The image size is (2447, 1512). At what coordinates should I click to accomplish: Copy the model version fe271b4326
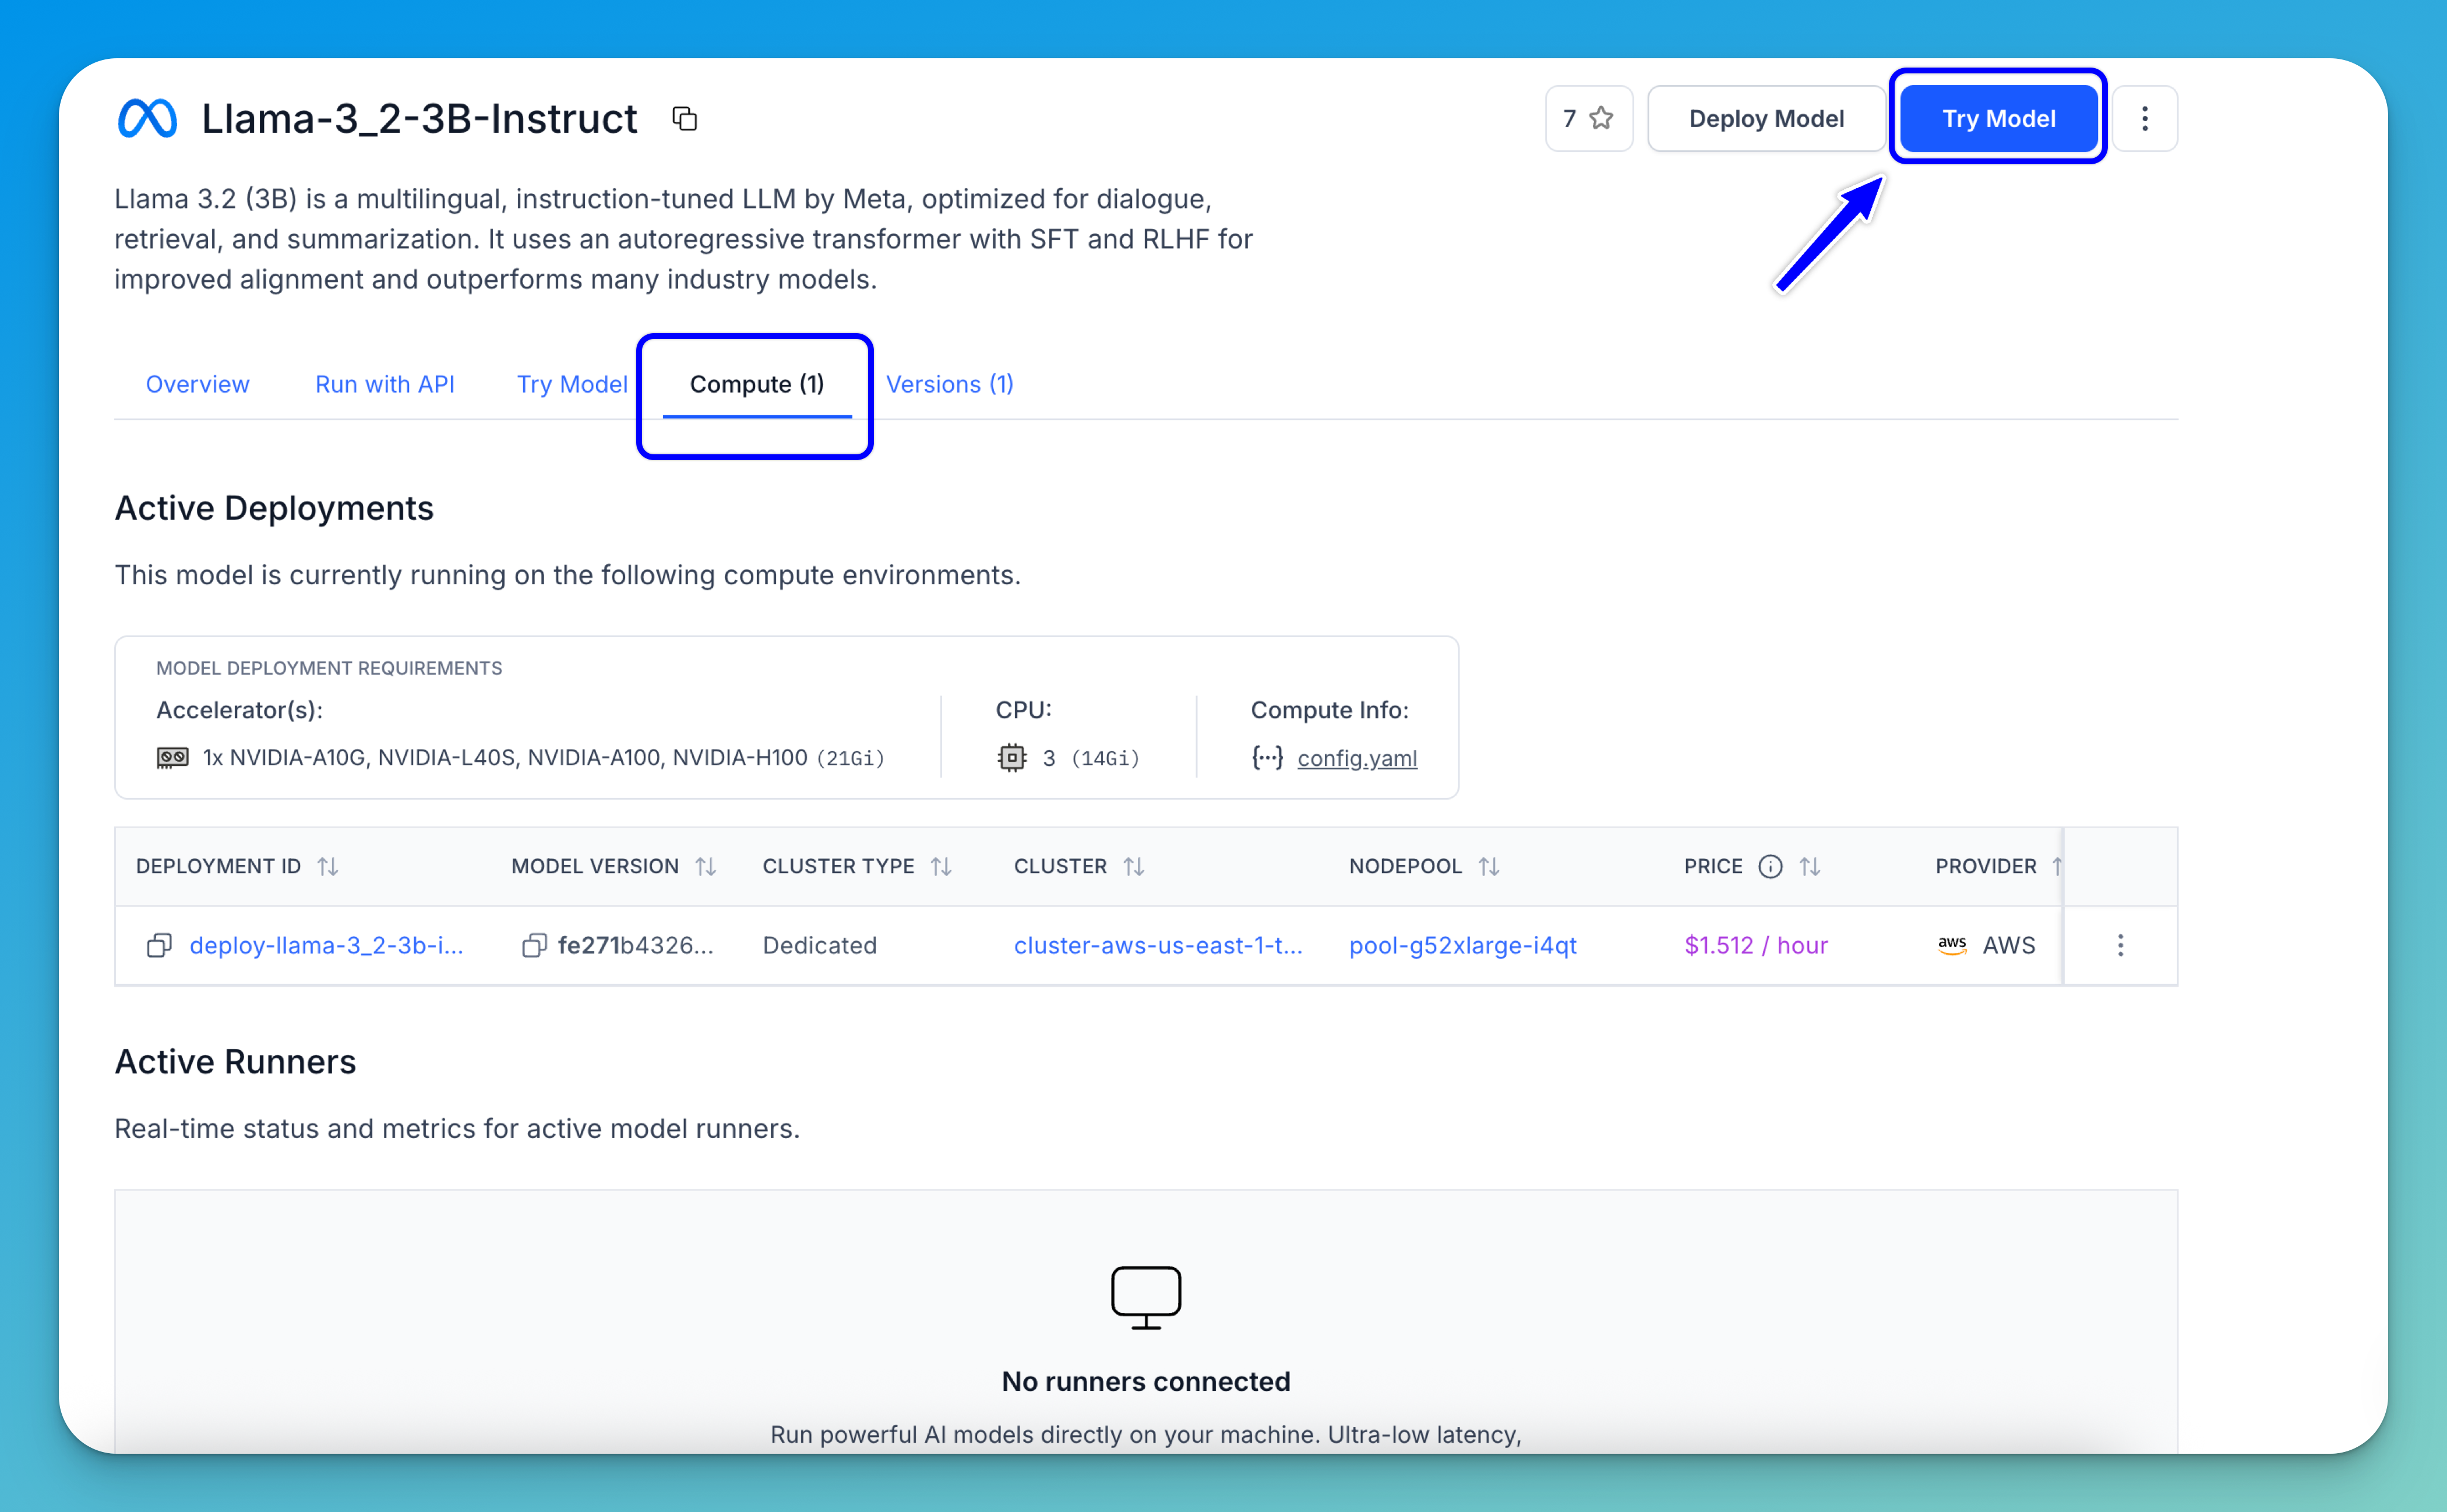[534, 945]
